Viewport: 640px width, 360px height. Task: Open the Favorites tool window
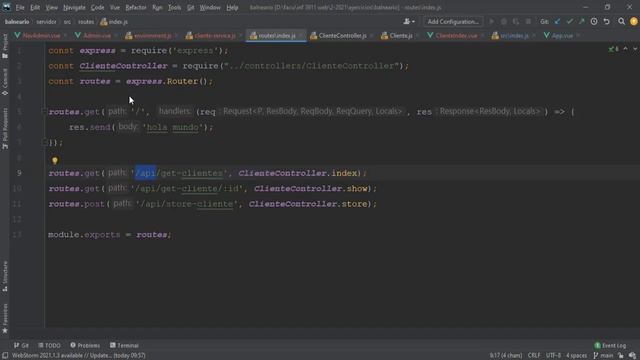[5, 318]
